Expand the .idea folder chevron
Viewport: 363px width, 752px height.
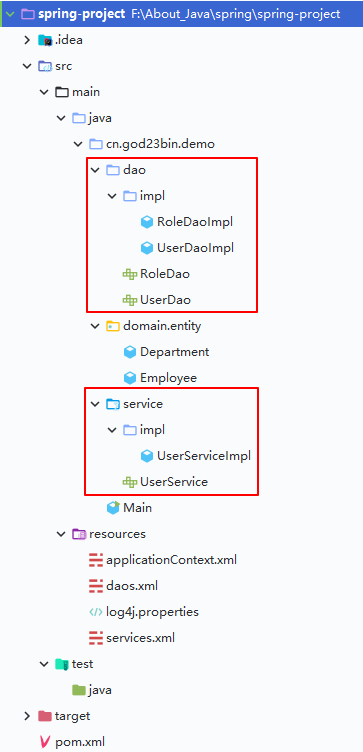coord(27,40)
